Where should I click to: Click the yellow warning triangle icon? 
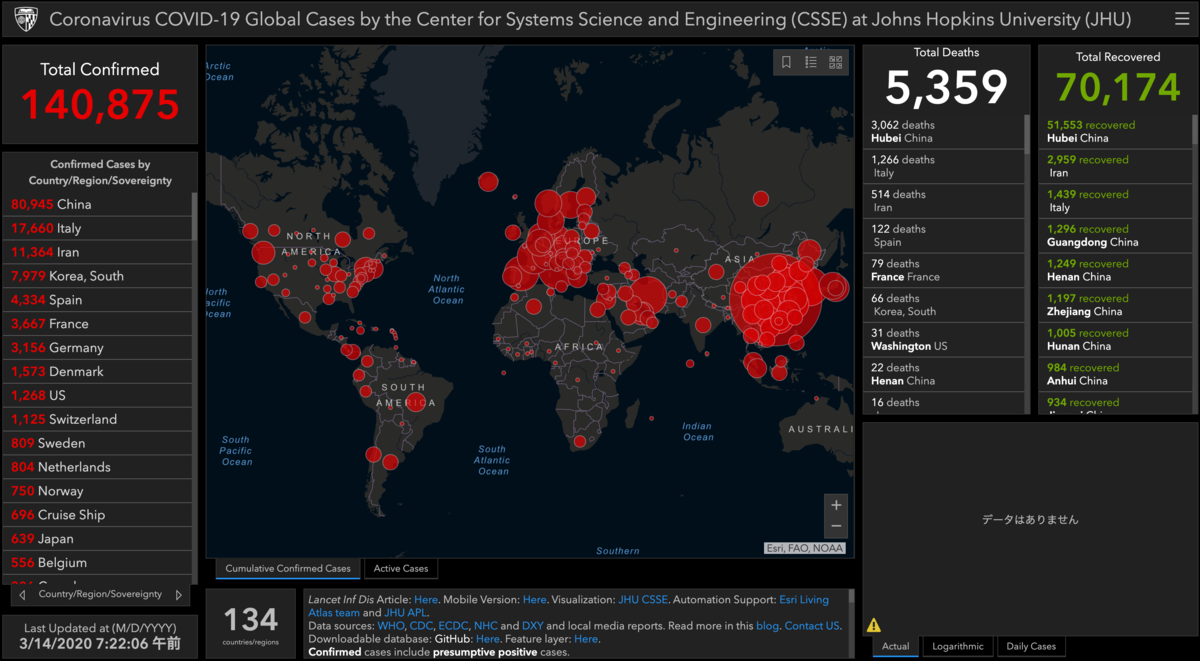pyautogui.click(x=874, y=625)
